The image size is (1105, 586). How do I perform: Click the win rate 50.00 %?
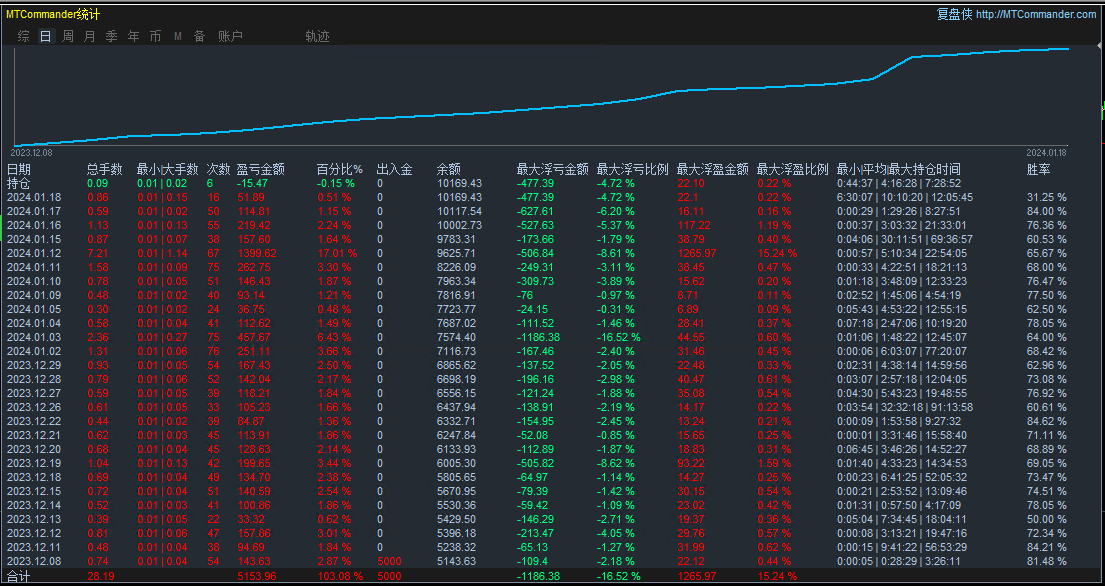point(1047,518)
